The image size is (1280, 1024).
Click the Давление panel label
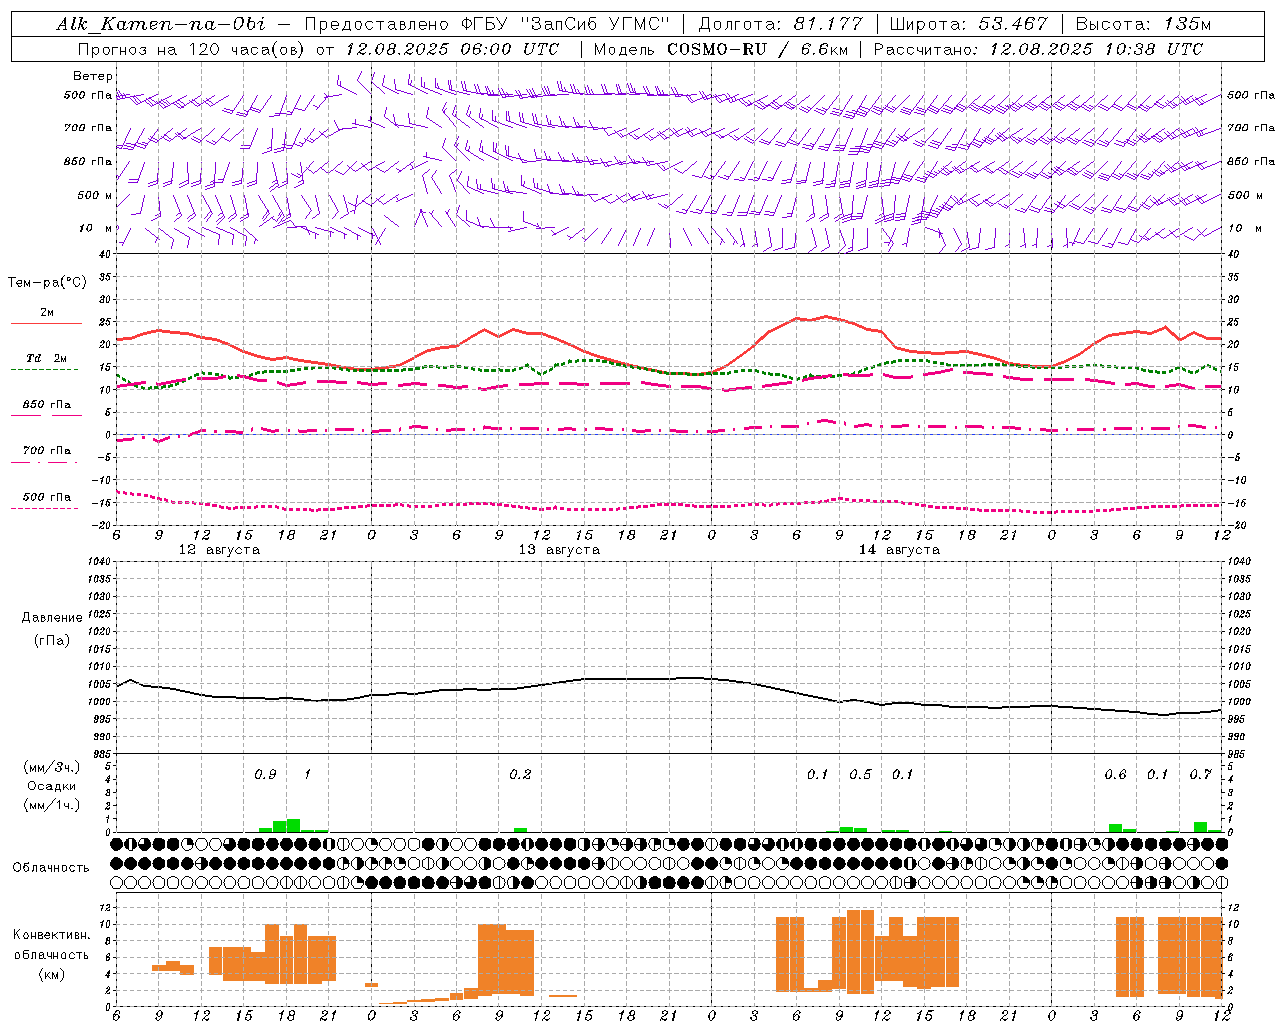[52, 618]
